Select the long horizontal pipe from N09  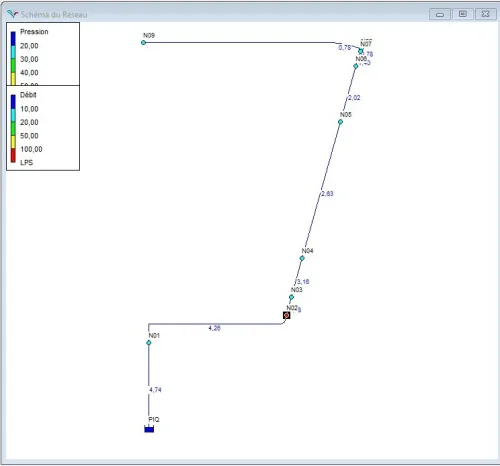tap(240, 43)
